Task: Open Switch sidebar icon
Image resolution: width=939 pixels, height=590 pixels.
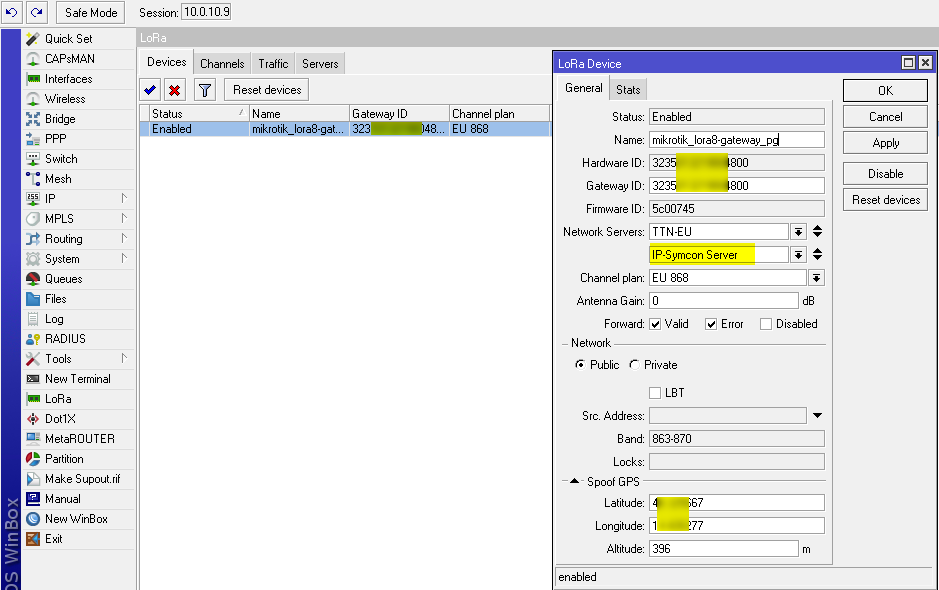Action: (x=33, y=159)
